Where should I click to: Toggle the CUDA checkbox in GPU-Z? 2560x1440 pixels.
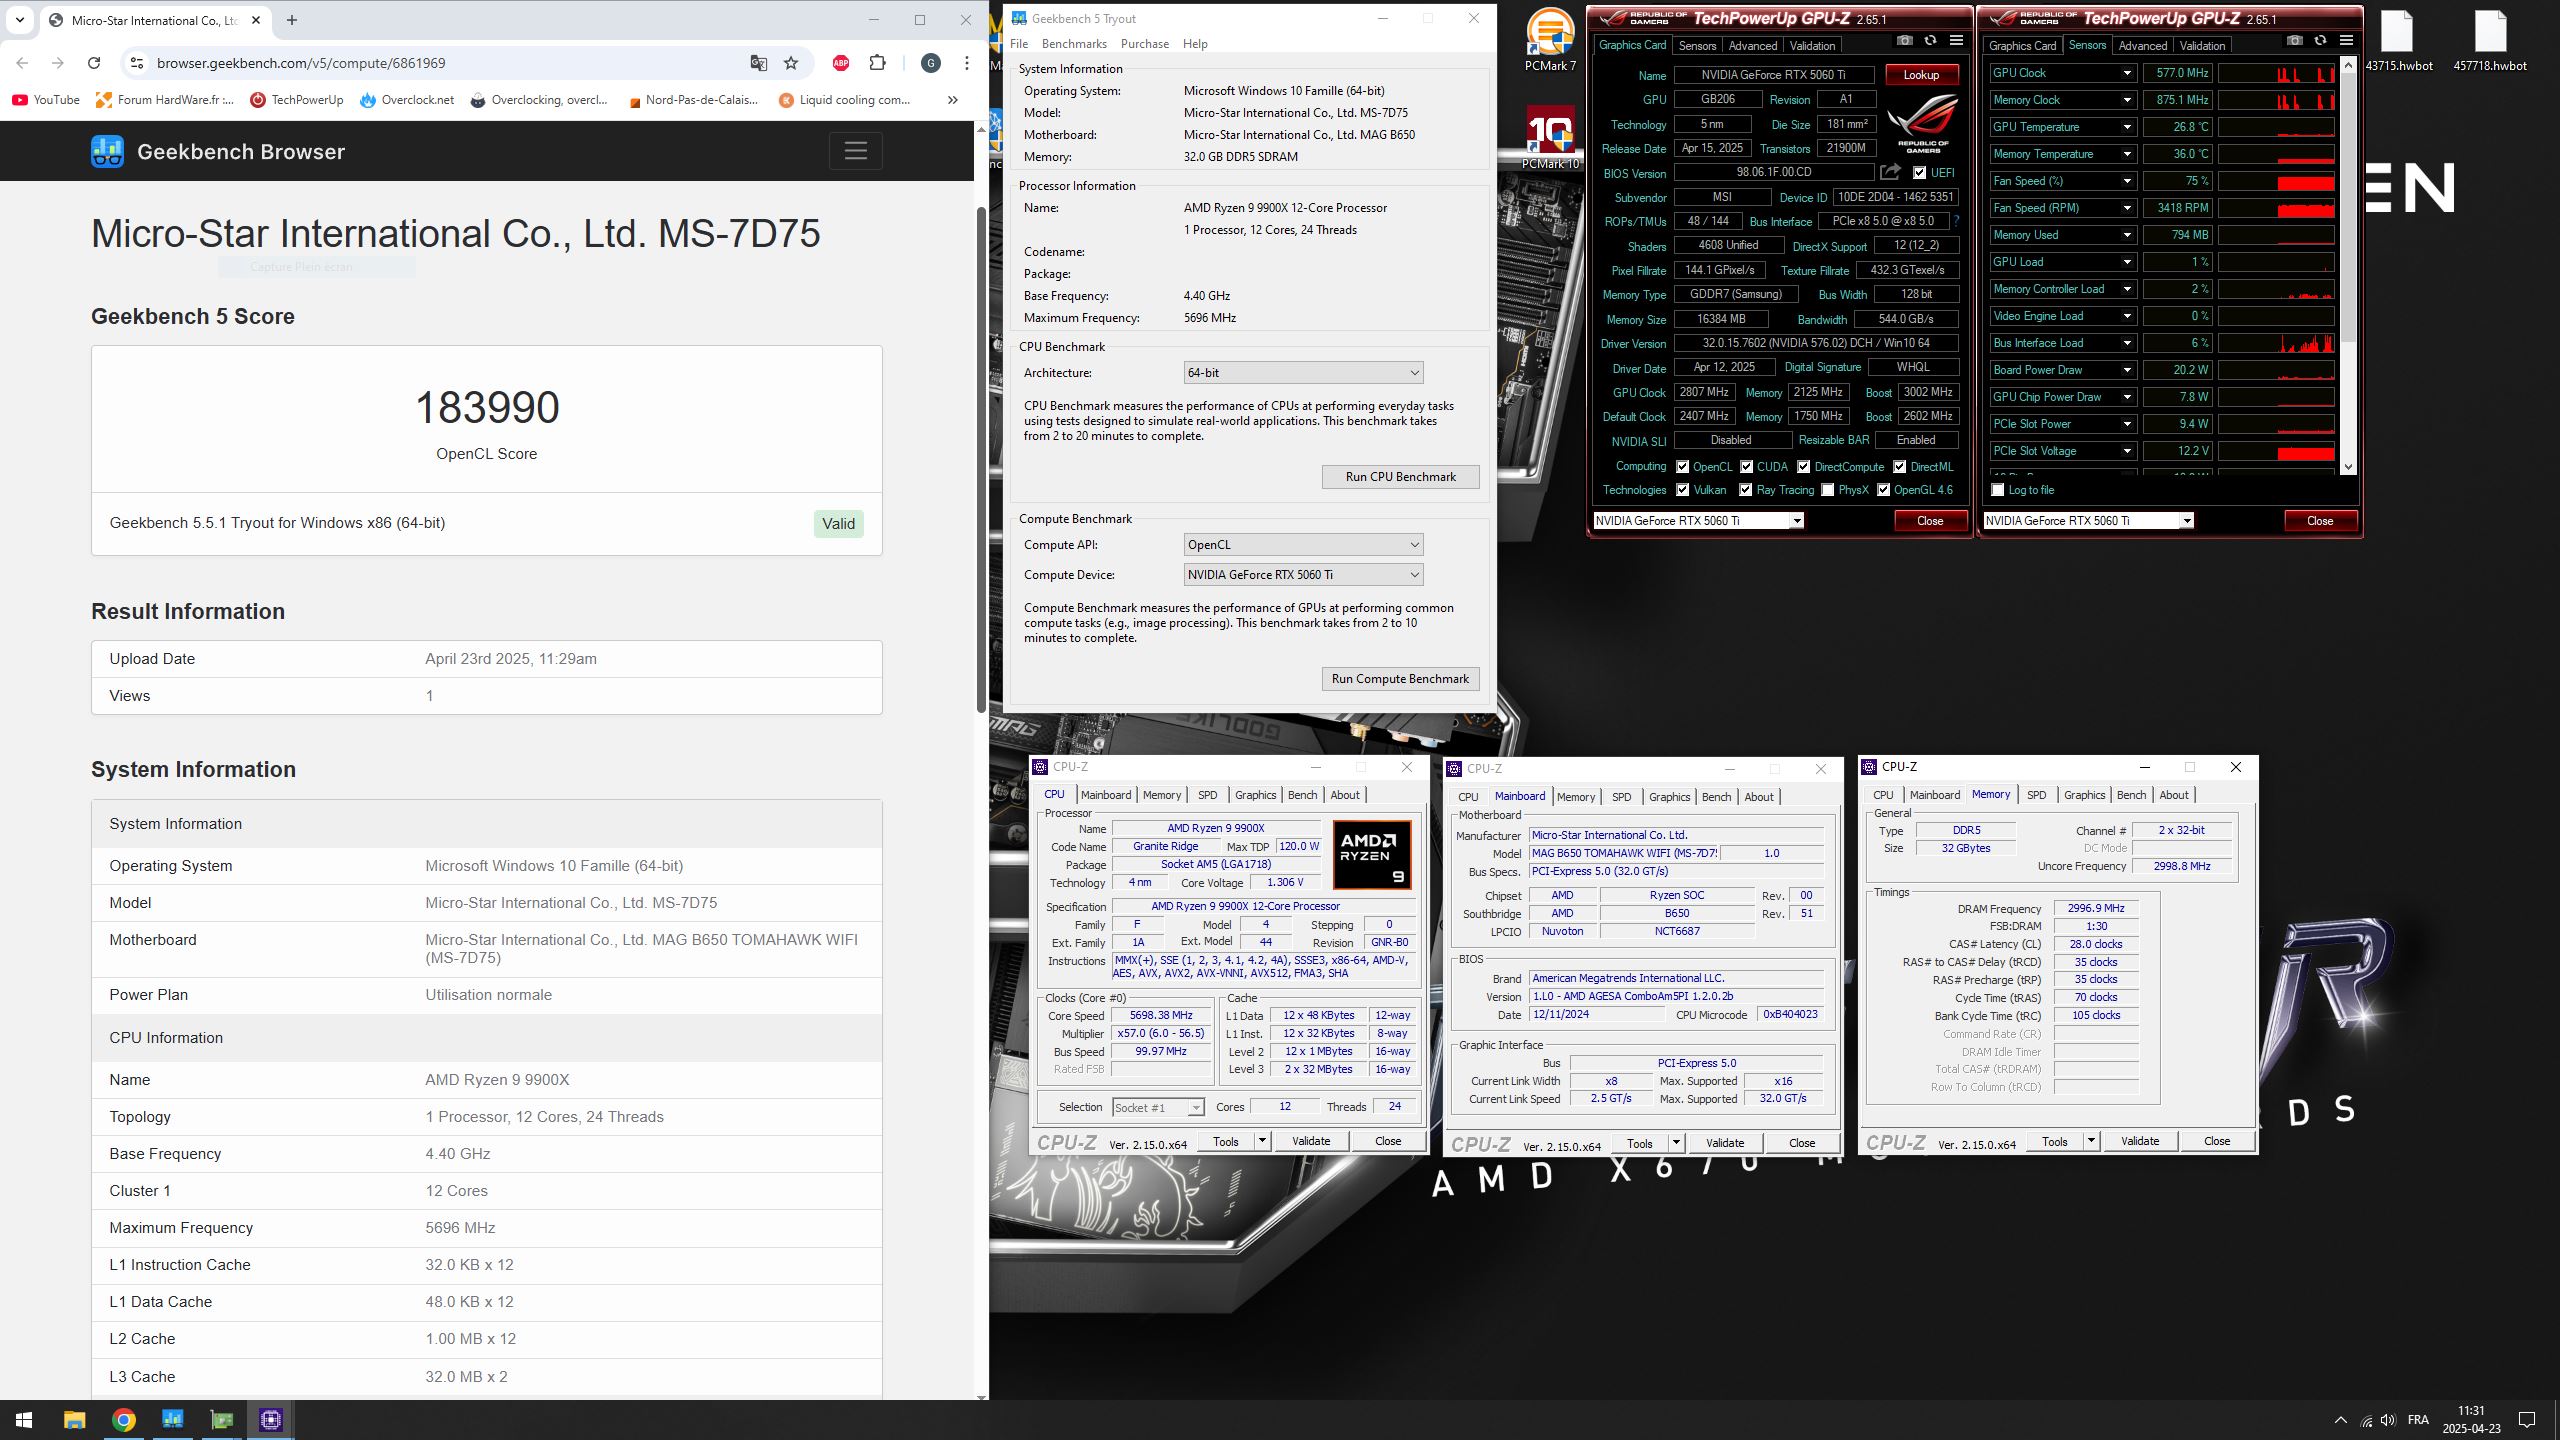[x=1746, y=467]
